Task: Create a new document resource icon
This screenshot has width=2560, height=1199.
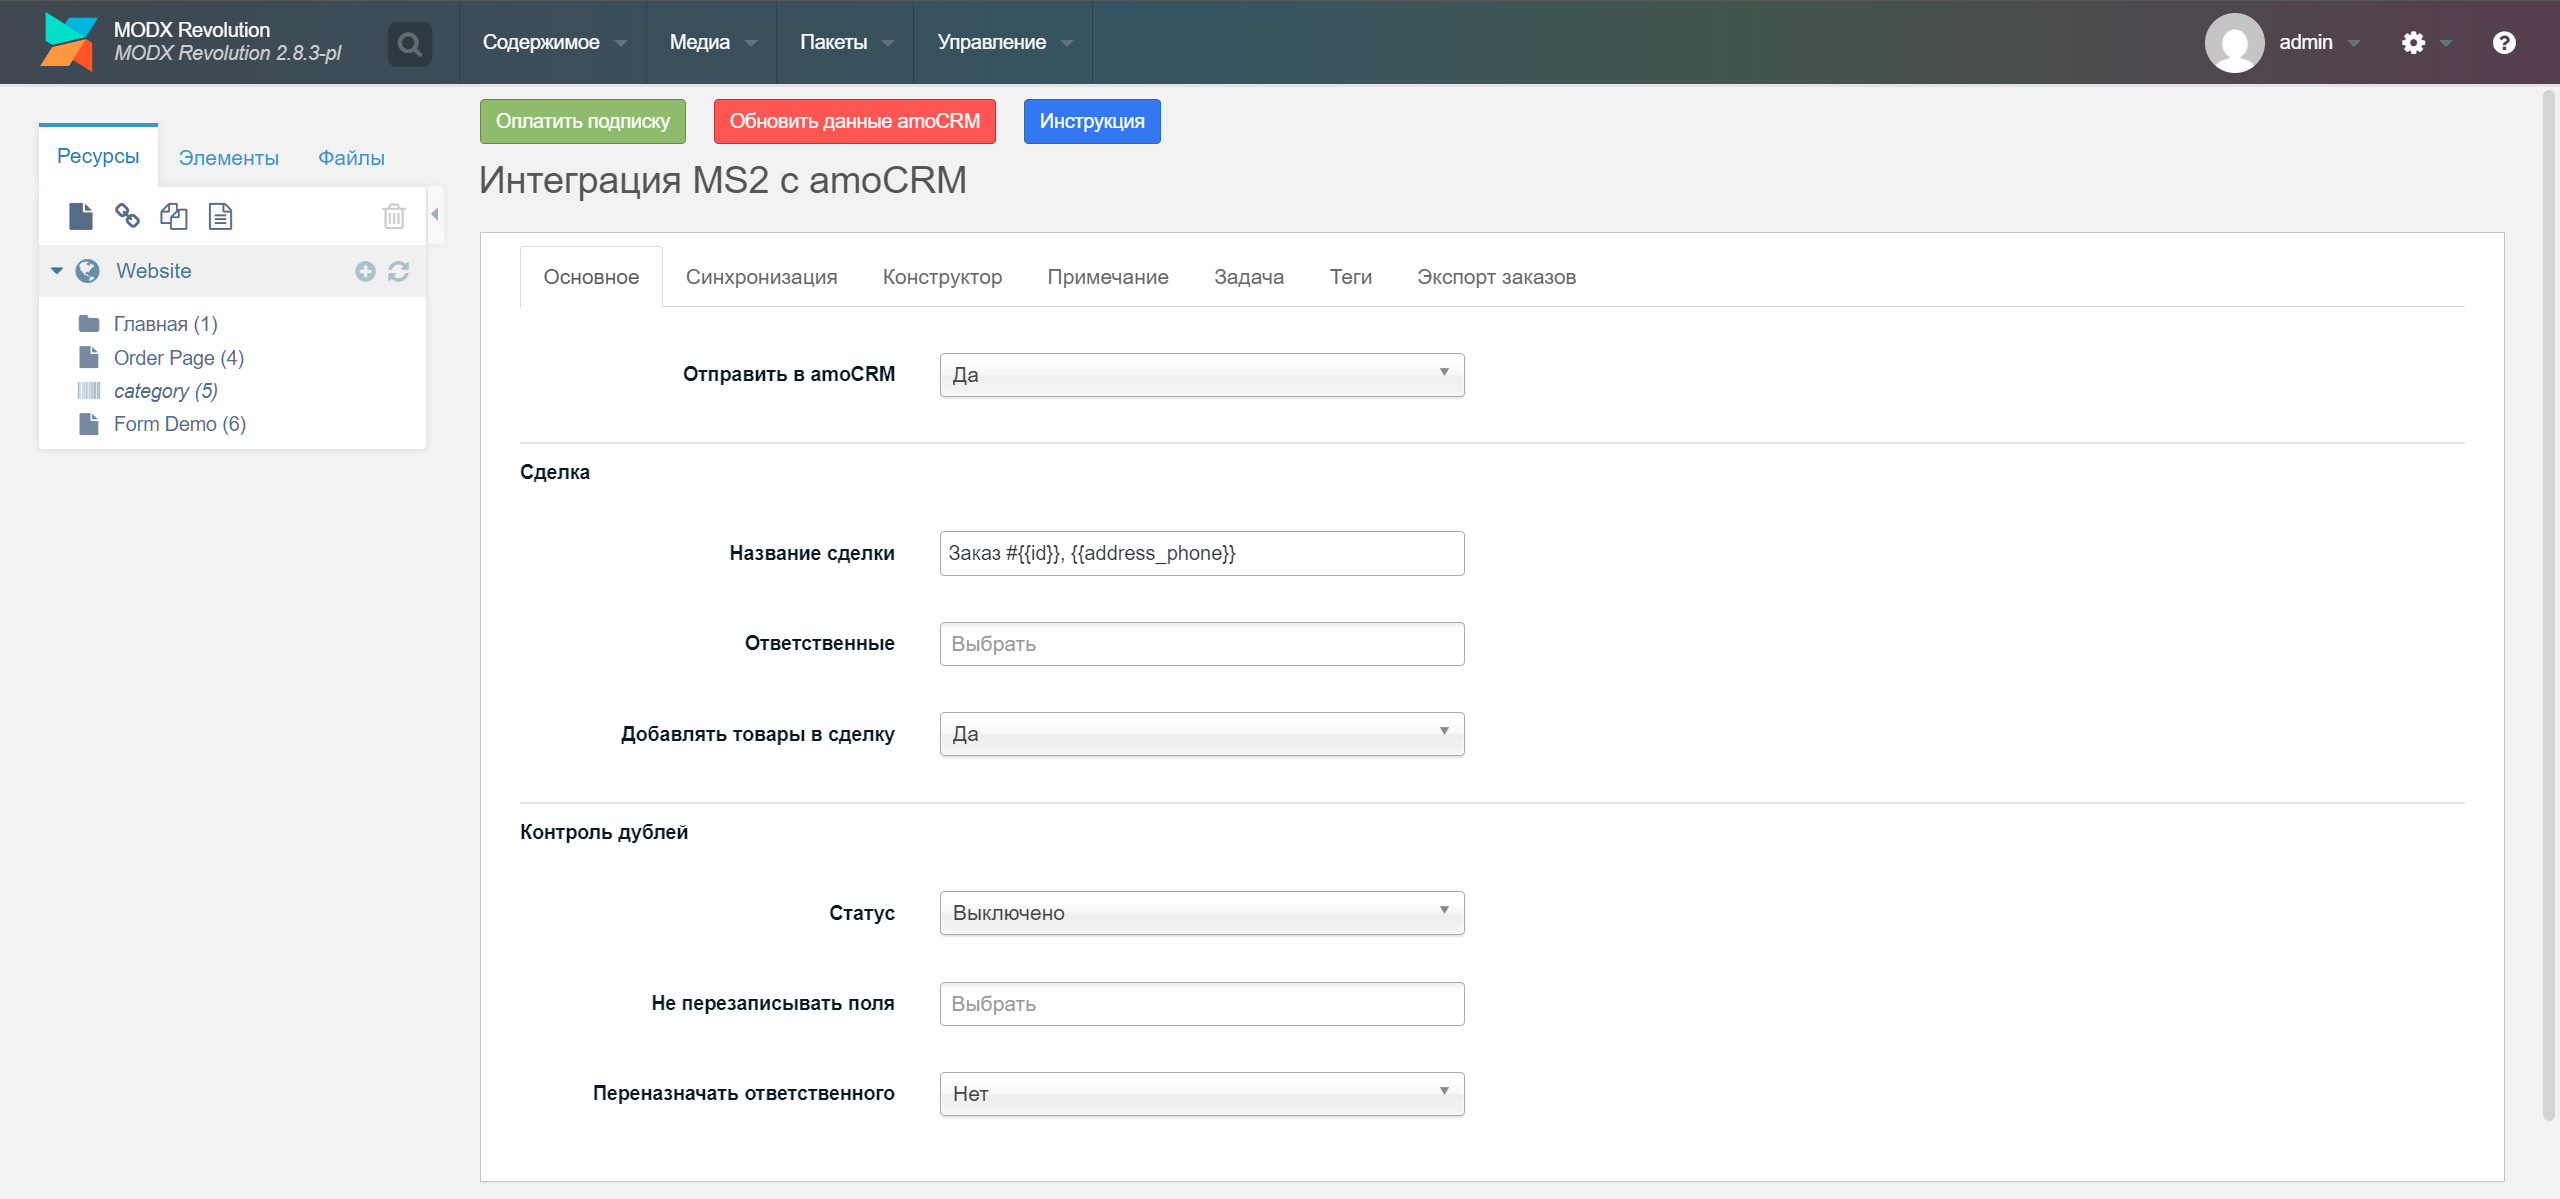Action: pyautogui.click(x=80, y=216)
